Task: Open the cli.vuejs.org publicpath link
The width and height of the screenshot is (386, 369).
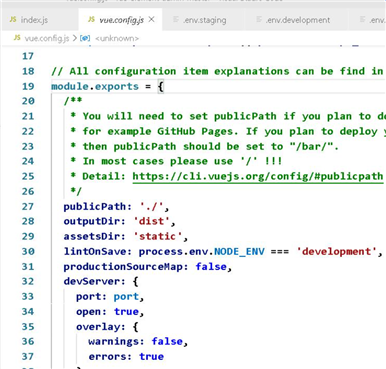Action: 257,176
